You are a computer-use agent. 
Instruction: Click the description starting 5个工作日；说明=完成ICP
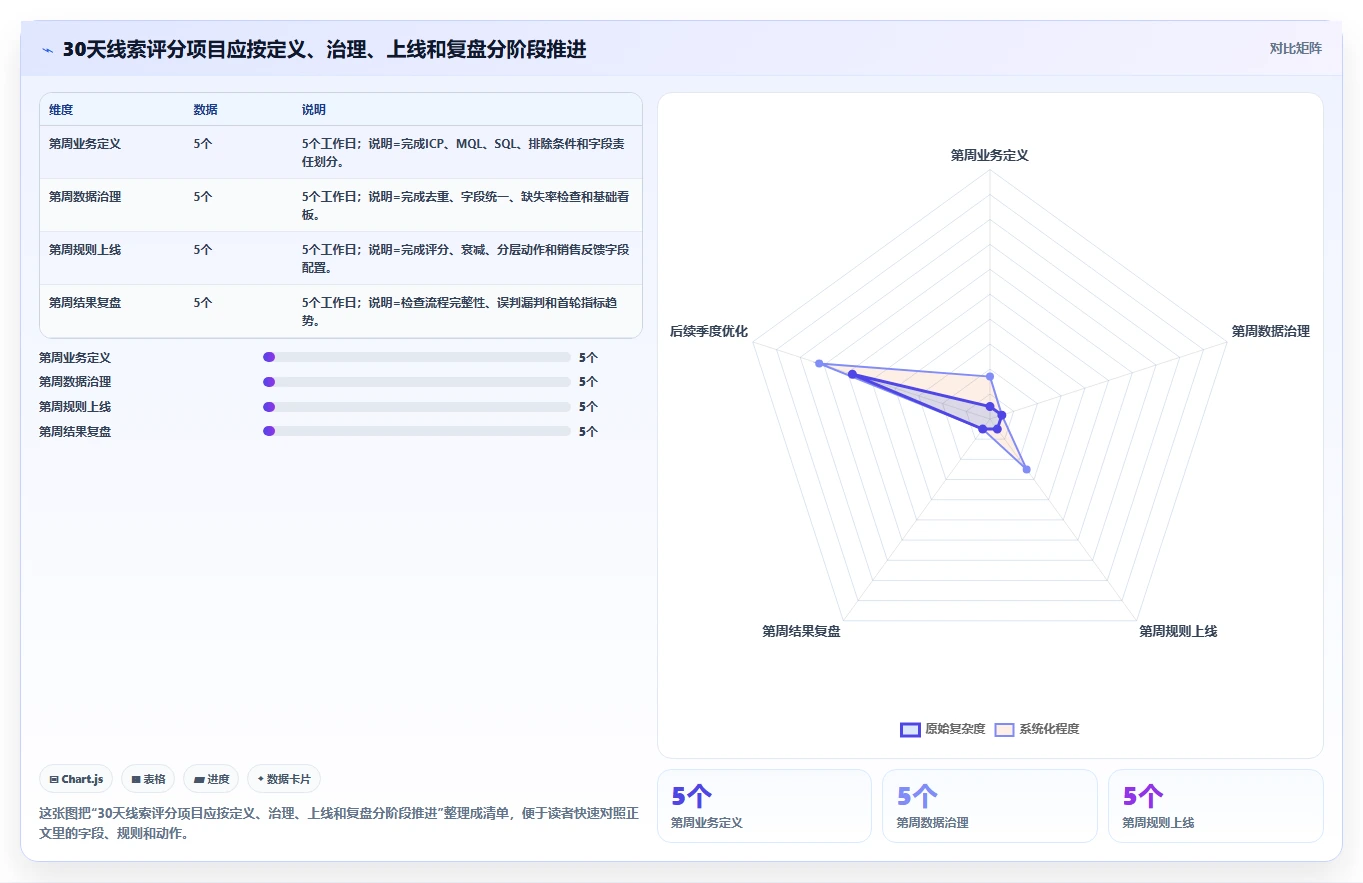tap(465, 152)
